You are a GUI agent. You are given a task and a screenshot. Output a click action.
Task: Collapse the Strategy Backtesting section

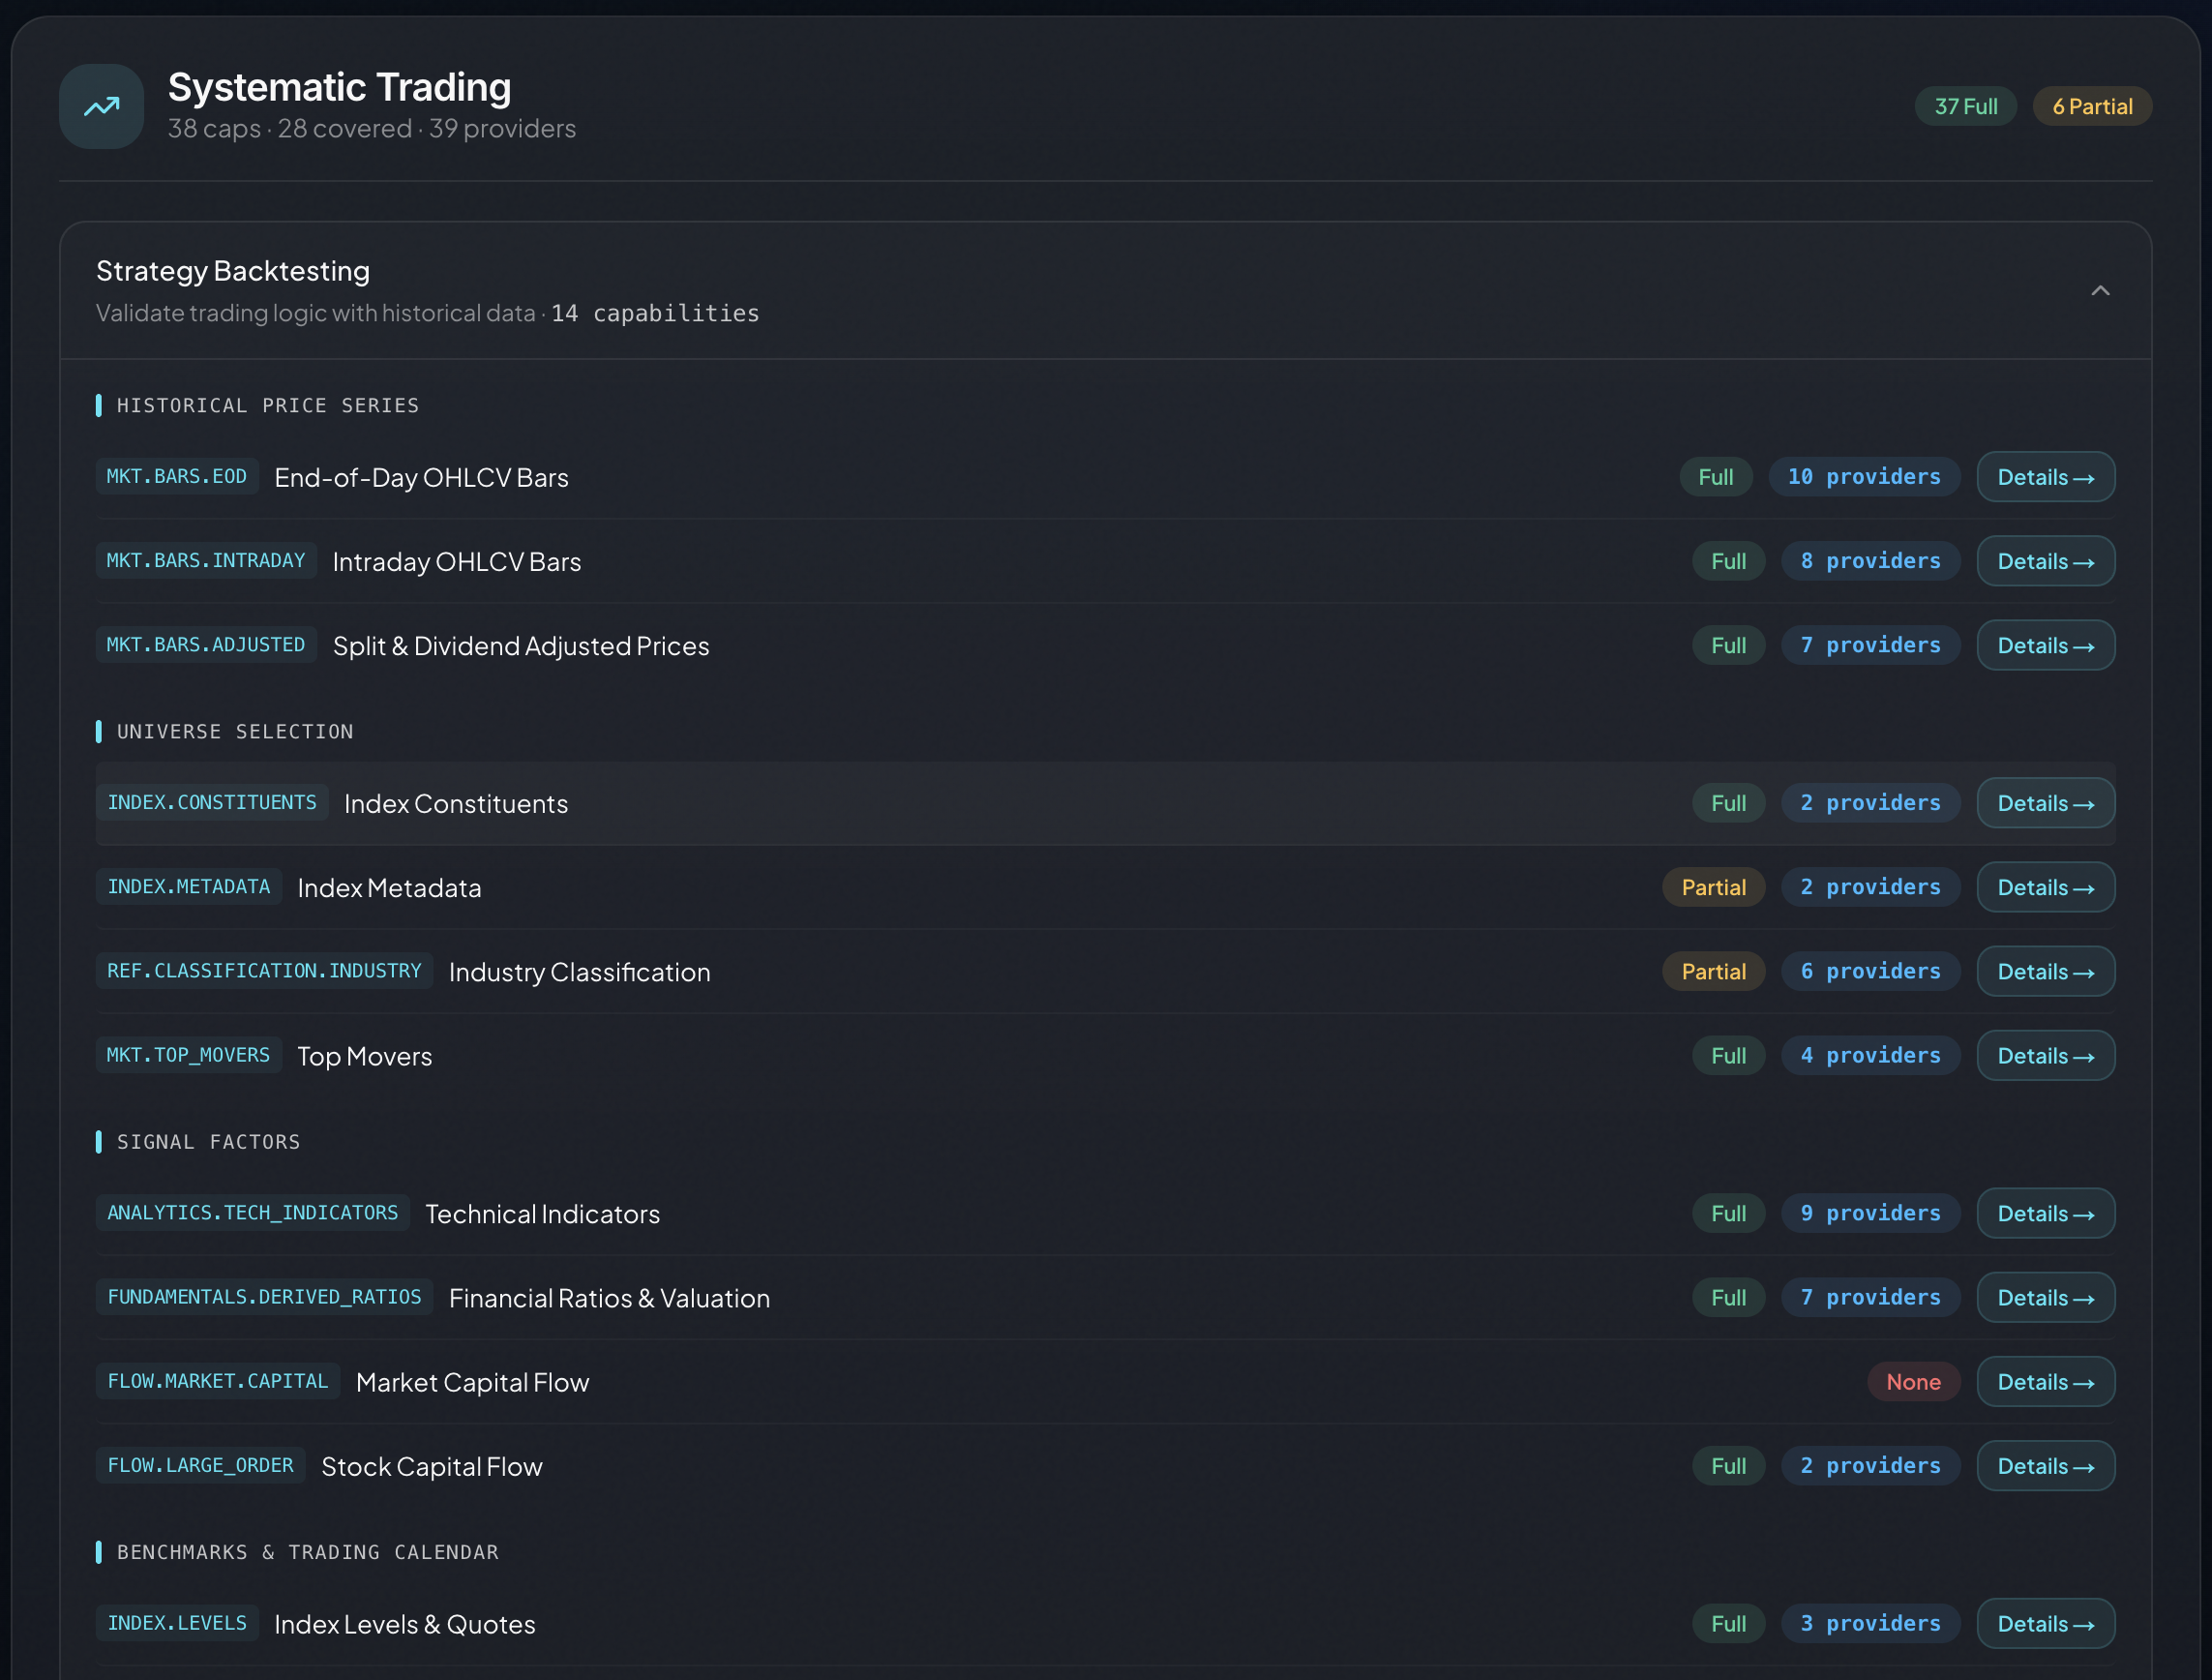2099,291
